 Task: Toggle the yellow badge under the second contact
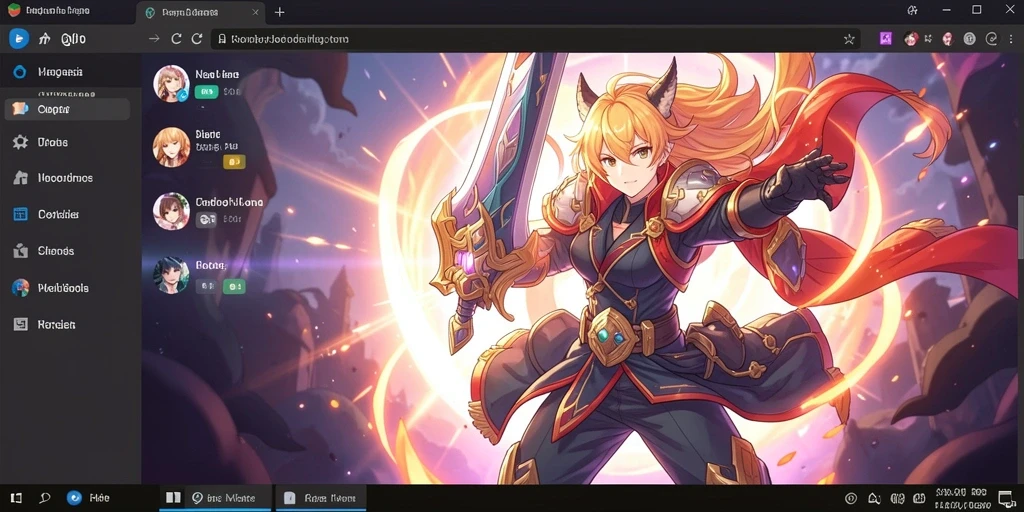point(234,161)
